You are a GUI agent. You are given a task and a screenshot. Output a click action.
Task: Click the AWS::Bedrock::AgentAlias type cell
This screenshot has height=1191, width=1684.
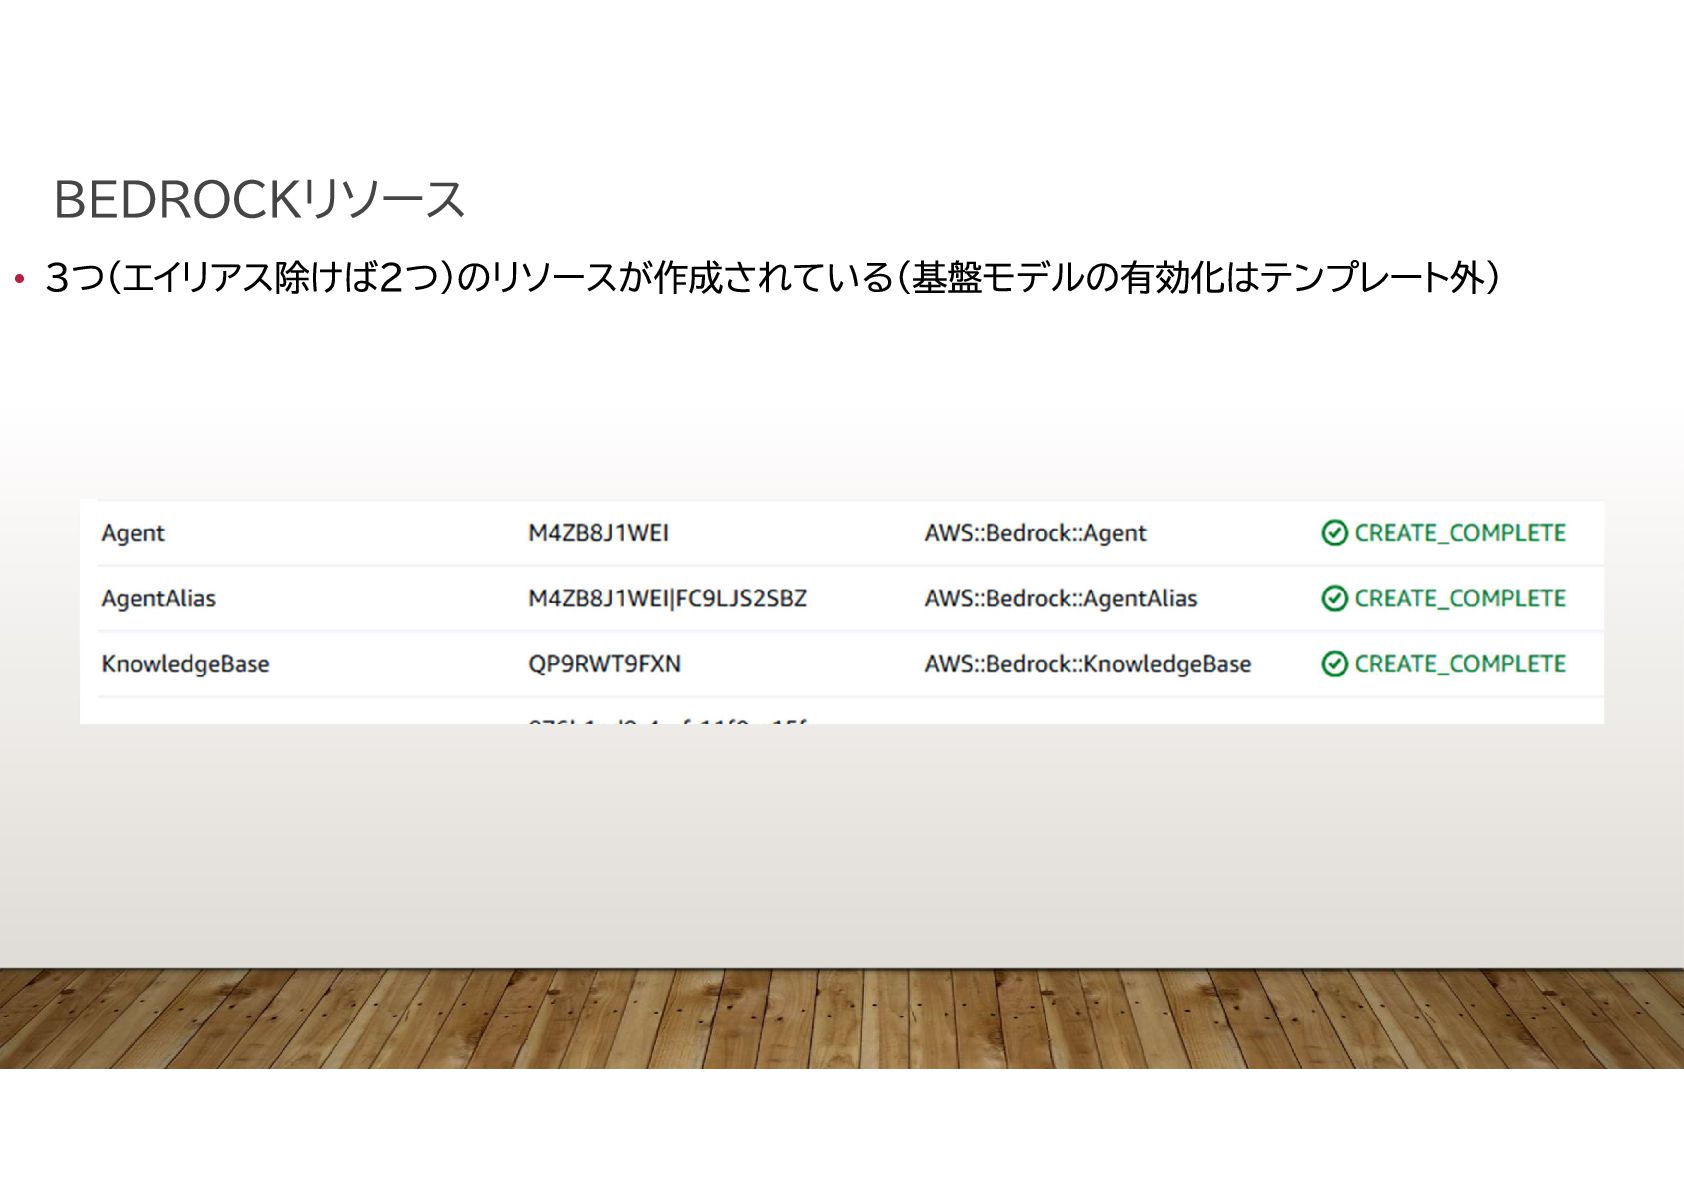[1060, 598]
